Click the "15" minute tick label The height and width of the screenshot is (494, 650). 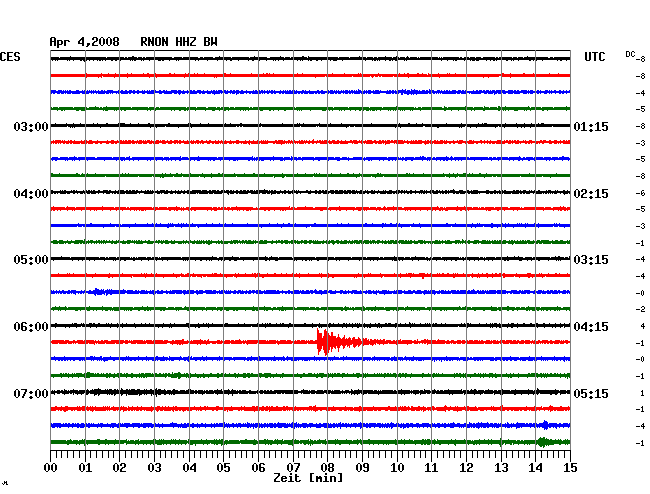(570, 468)
